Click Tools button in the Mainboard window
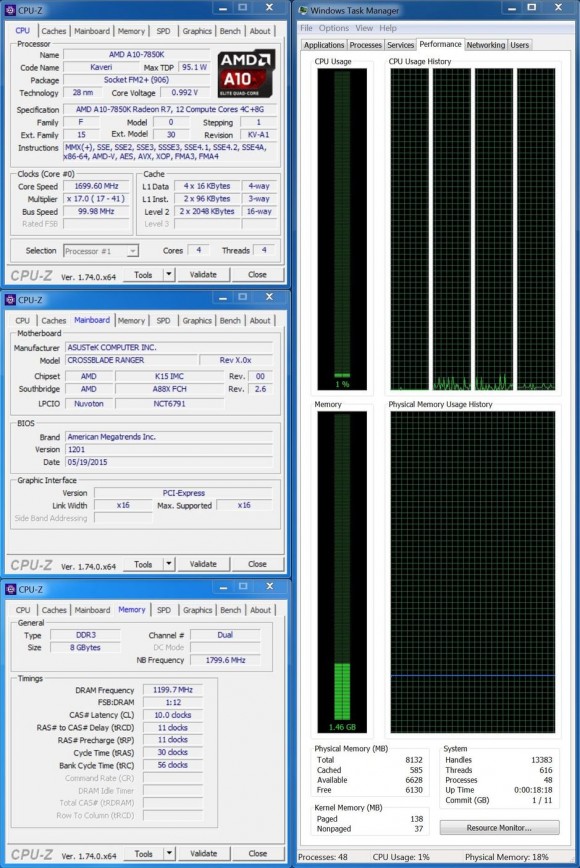 (143, 564)
